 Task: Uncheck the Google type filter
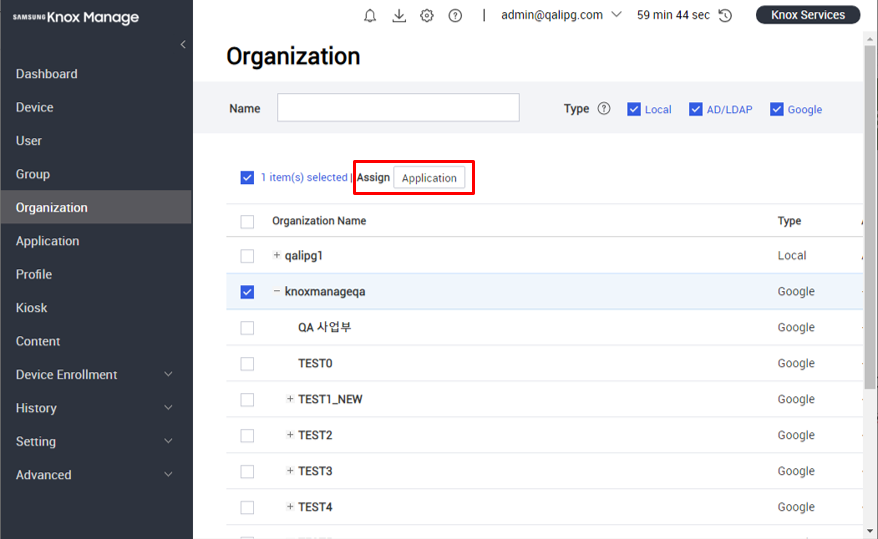[x=777, y=109]
